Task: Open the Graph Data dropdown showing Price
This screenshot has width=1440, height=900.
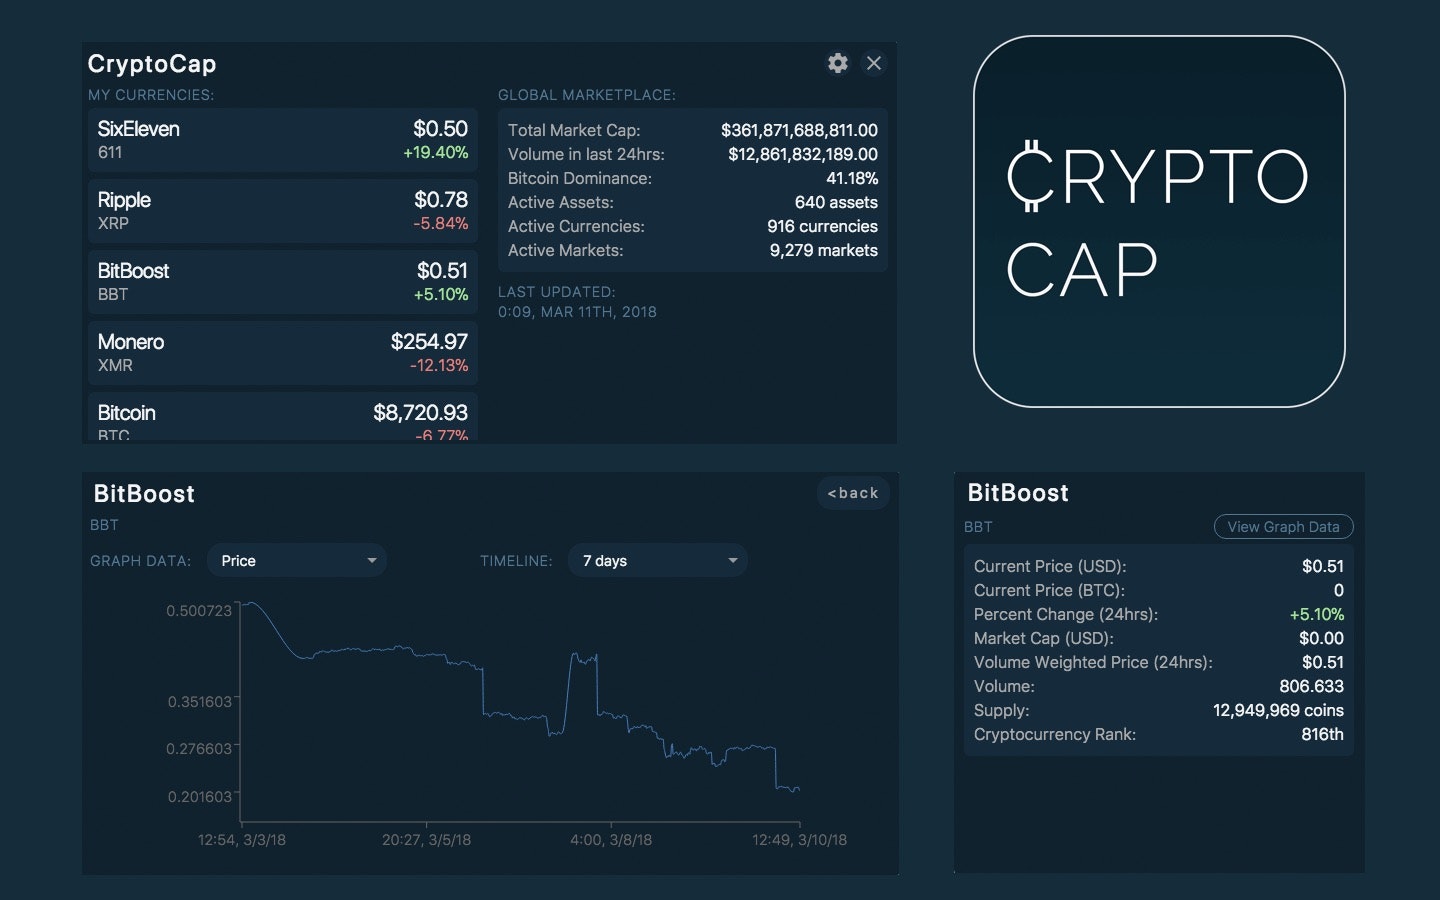Action: (296, 560)
